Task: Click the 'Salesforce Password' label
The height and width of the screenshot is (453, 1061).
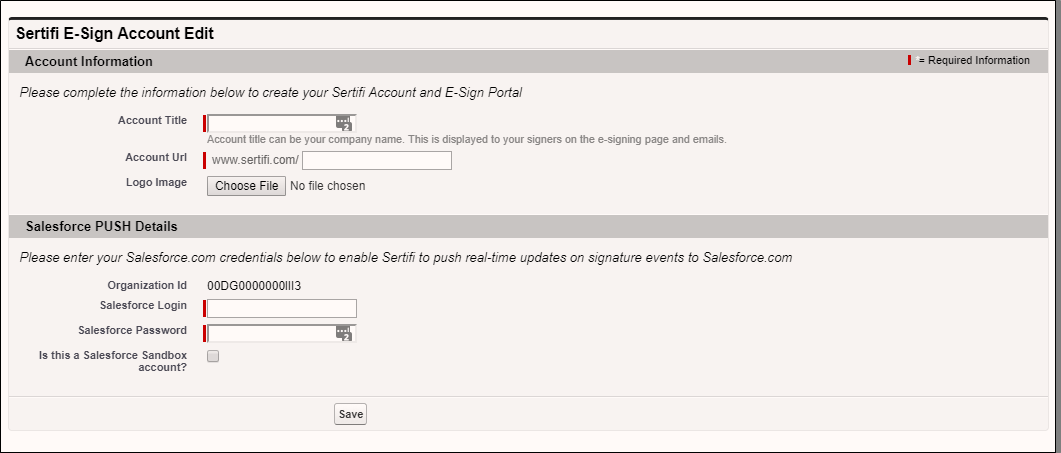Action: point(133,330)
